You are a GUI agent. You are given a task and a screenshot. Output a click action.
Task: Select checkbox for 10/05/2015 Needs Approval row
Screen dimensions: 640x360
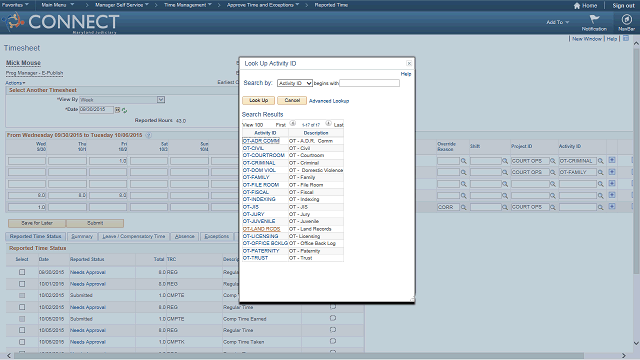22,330
